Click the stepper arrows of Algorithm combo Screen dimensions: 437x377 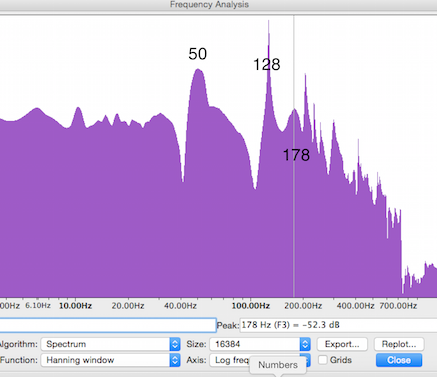click(175, 344)
